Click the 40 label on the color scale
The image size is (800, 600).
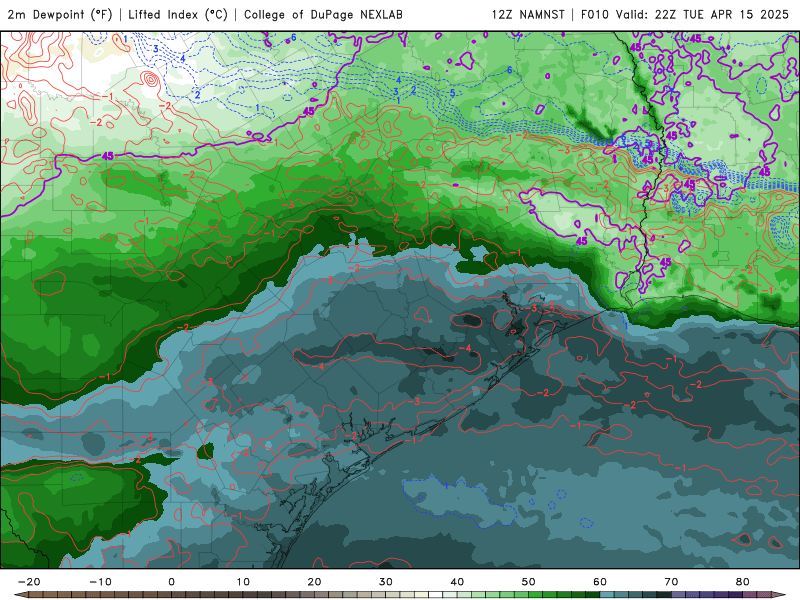point(457,582)
